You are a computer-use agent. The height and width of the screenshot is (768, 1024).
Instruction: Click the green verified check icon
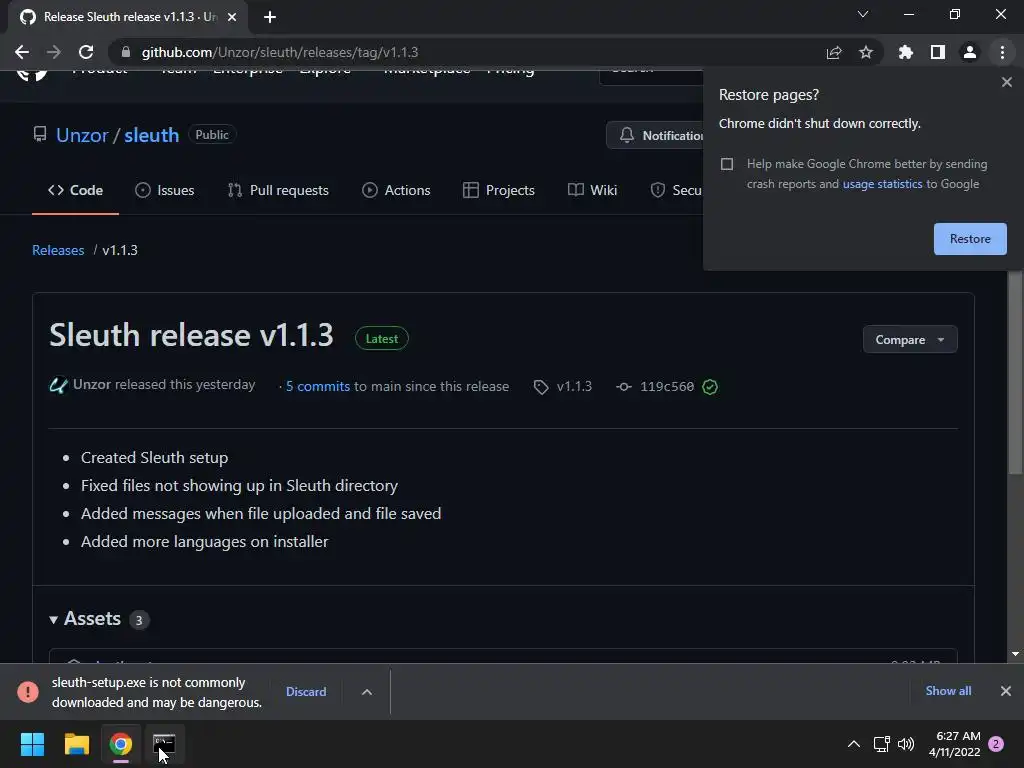click(710, 387)
